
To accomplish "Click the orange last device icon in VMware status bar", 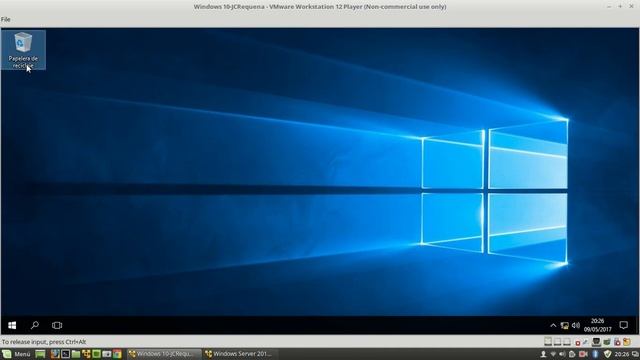I will 627,342.
